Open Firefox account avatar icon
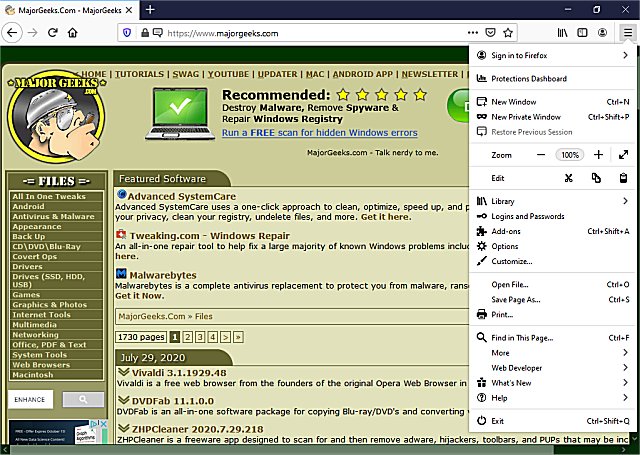Screen dimensions: 640x455 coord(602,33)
